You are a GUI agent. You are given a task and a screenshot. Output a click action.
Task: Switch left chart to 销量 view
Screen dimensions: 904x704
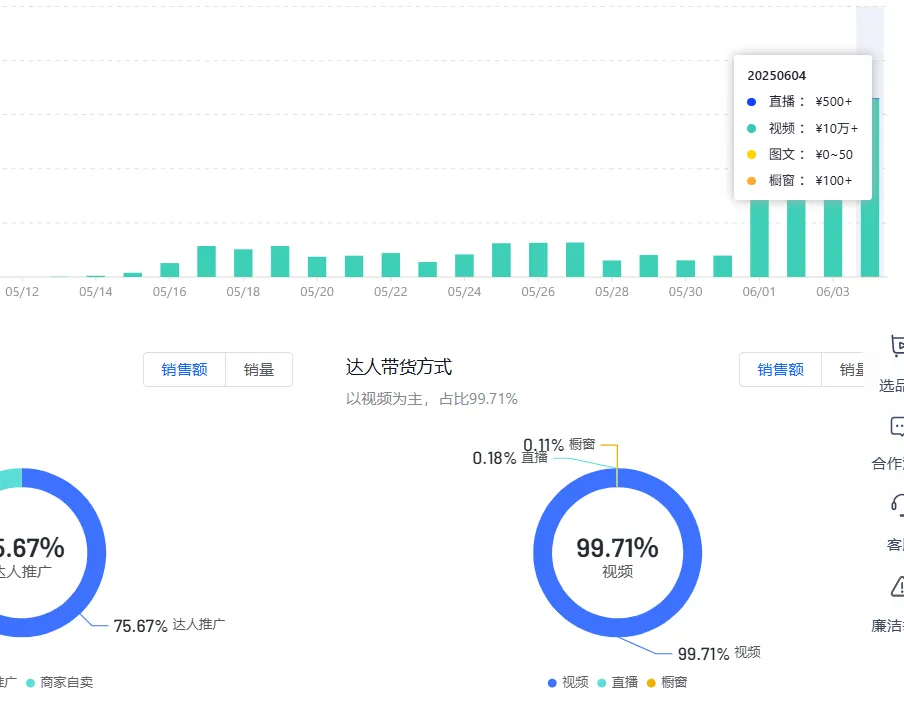[x=259, y=369]
